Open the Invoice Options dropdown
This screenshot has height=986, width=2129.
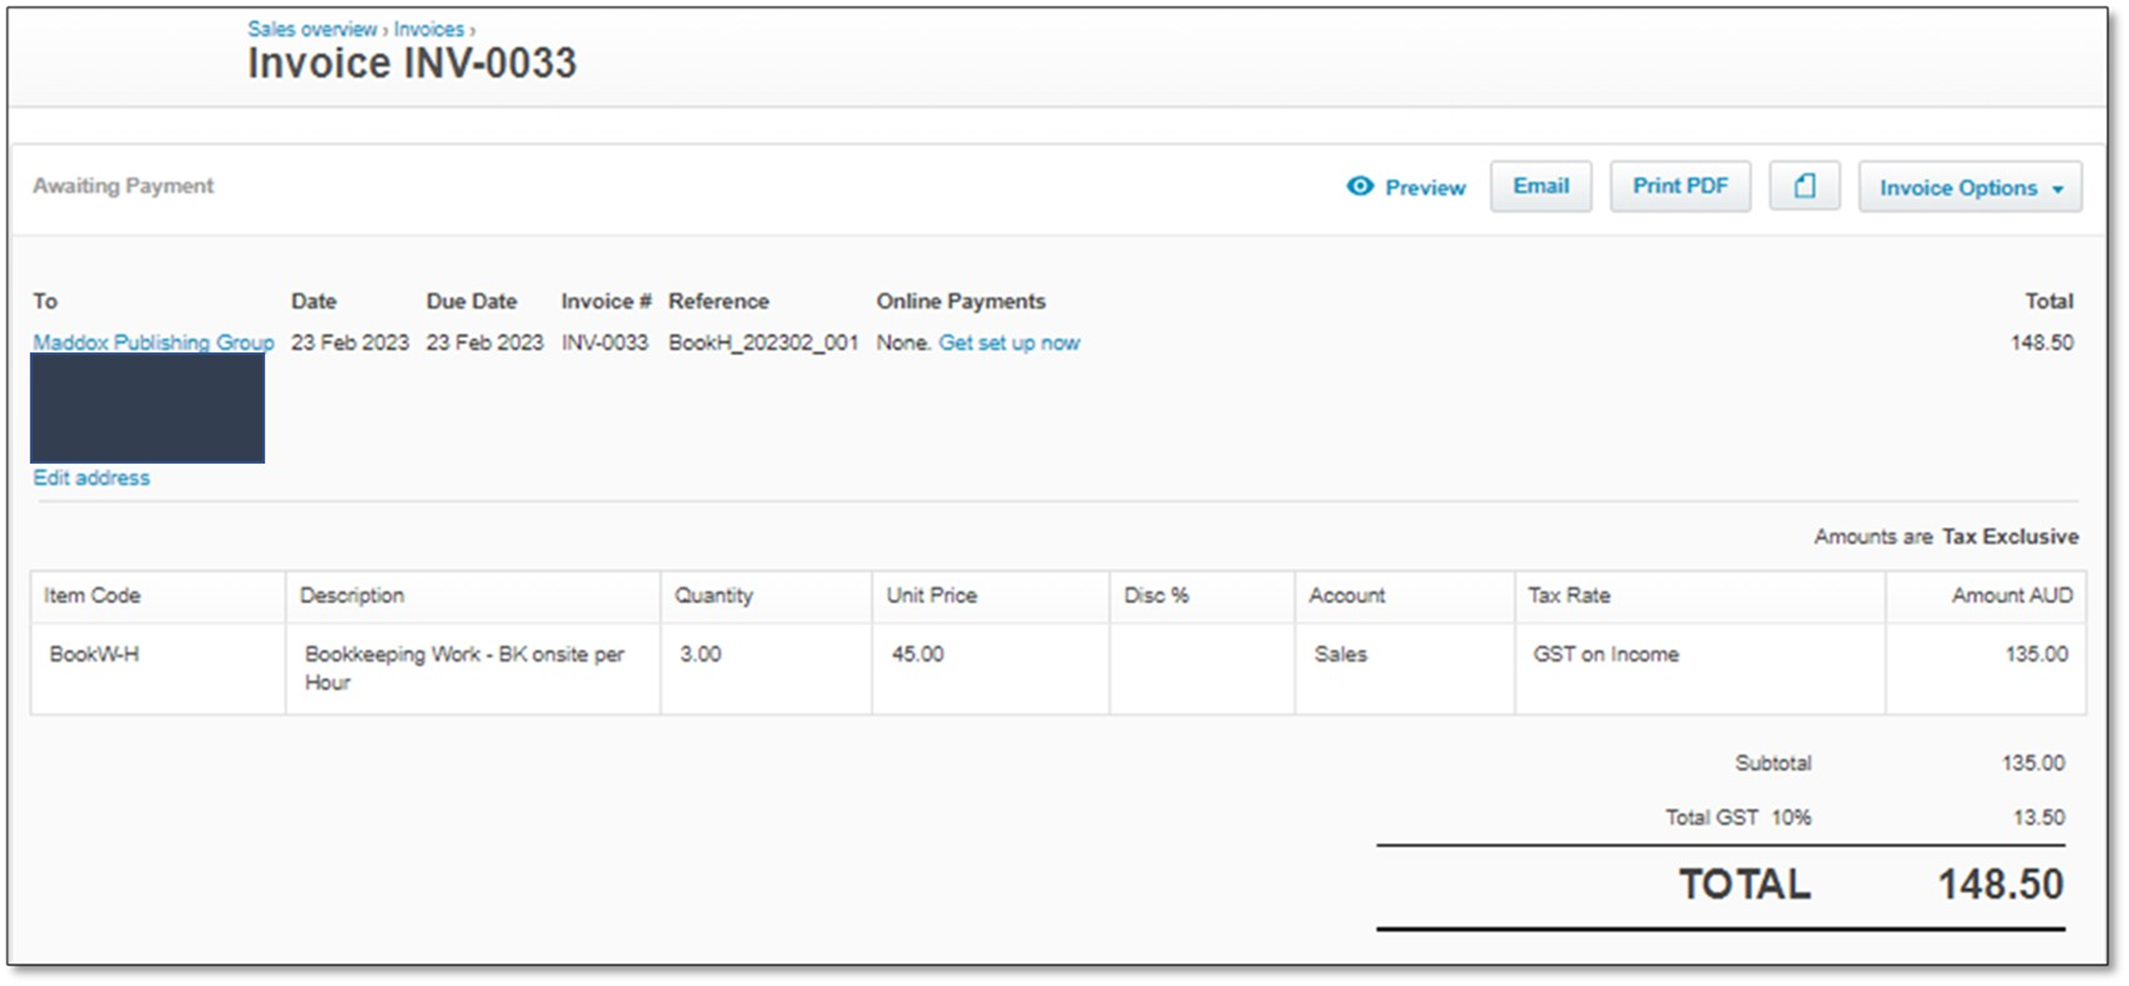(1969, 187)
